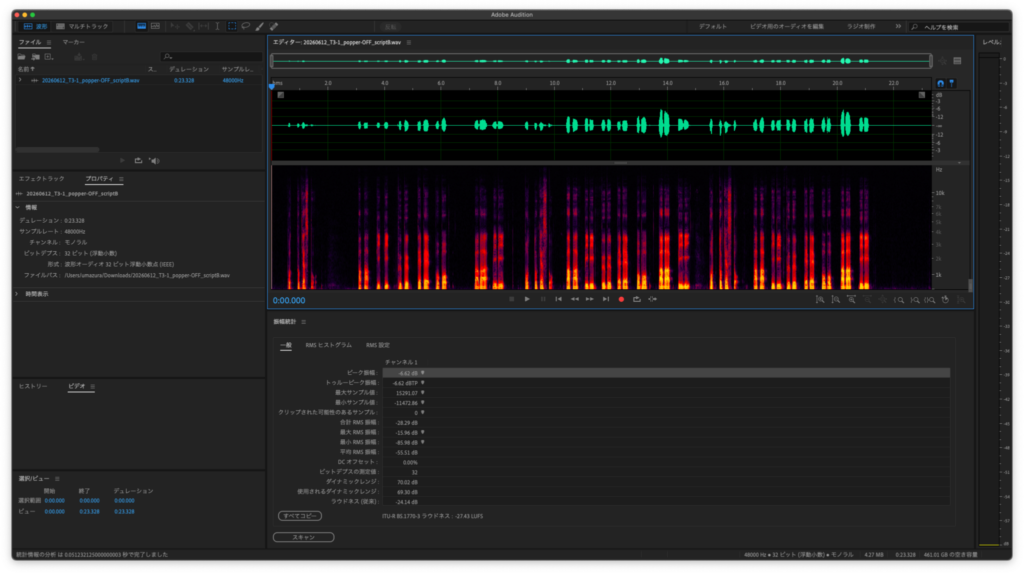Switch to the エフェクトラック tab
The height and width of the screenshot is (574, 1024).
(41, 179)
